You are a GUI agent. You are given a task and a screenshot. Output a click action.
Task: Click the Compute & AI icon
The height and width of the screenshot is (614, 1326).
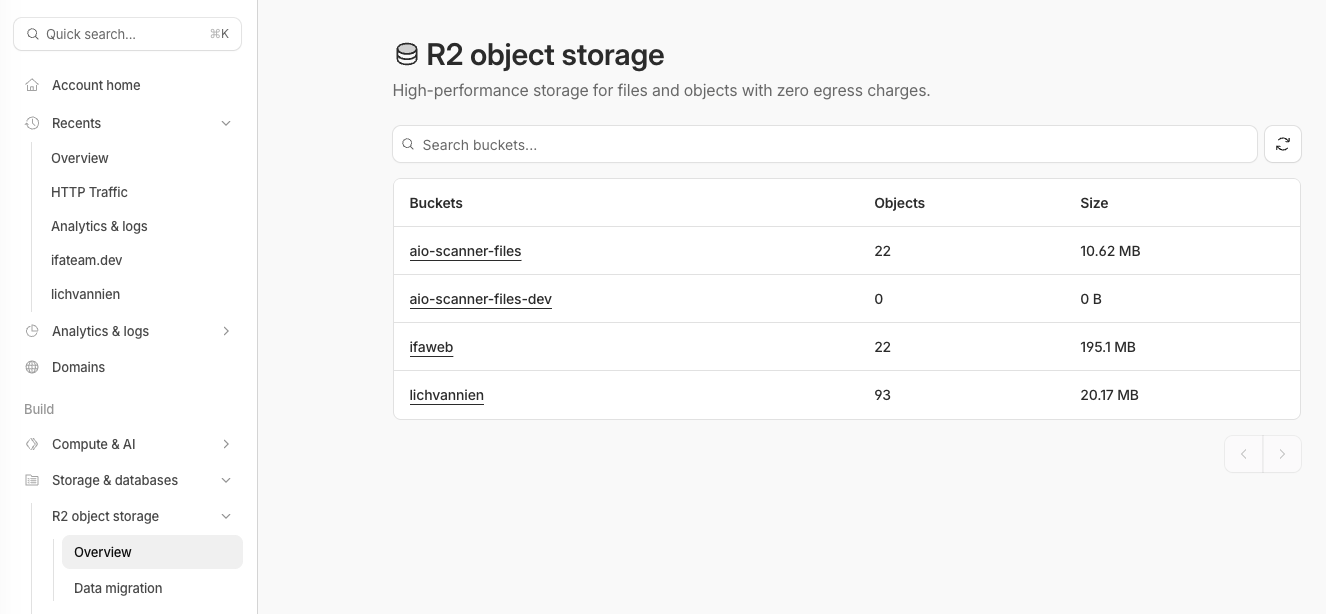[x=31, y=444]
